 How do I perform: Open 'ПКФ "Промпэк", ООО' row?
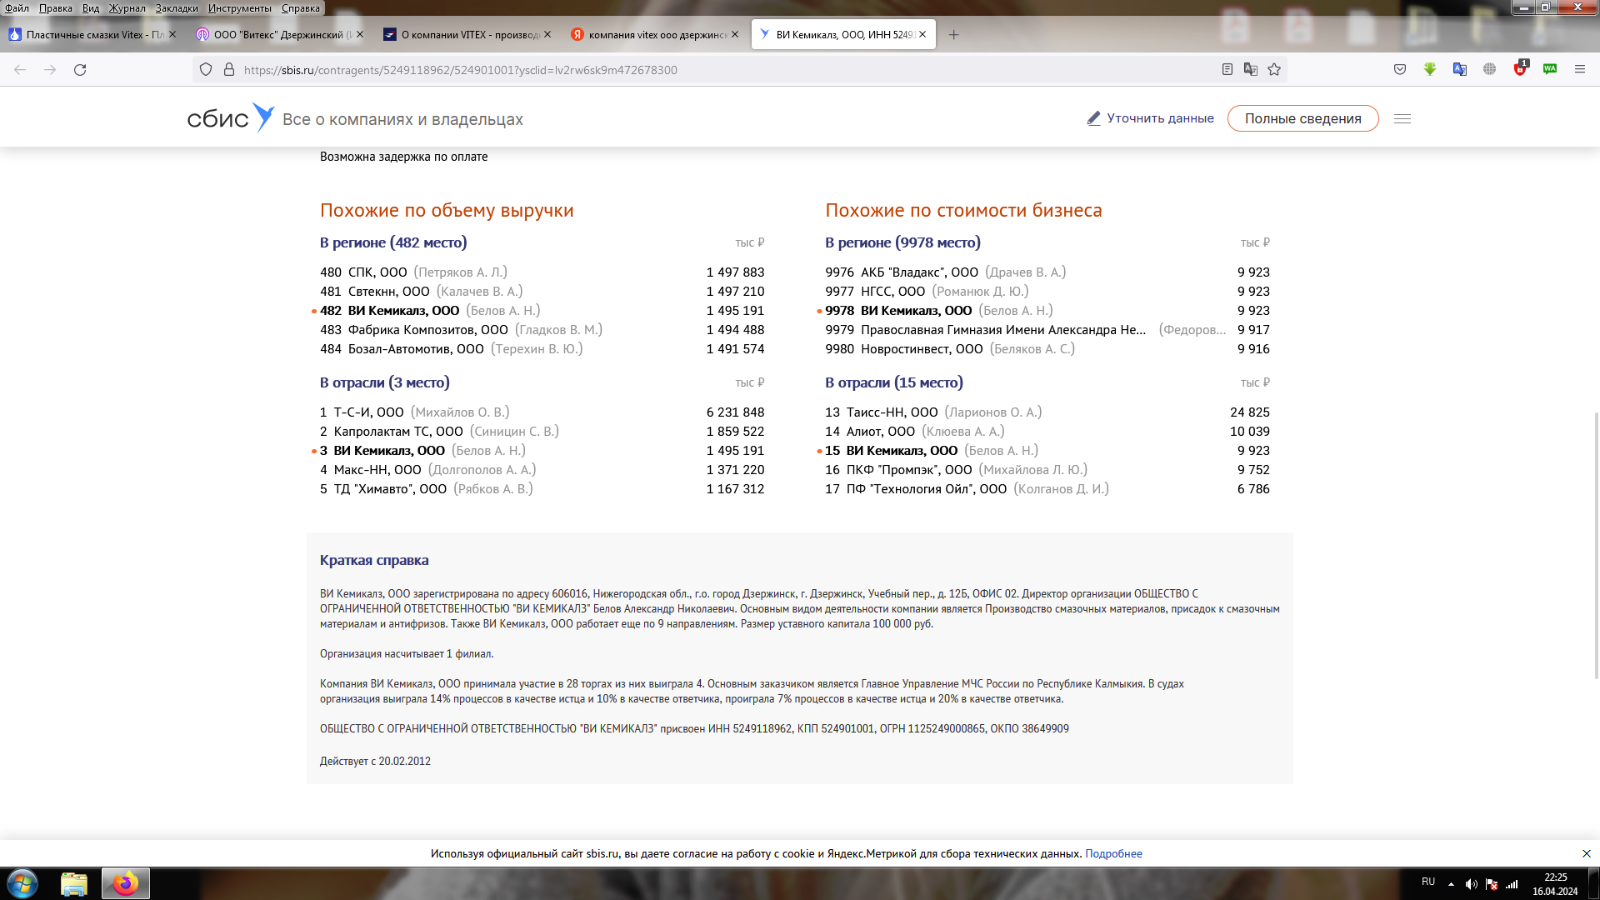(1047, 470)
